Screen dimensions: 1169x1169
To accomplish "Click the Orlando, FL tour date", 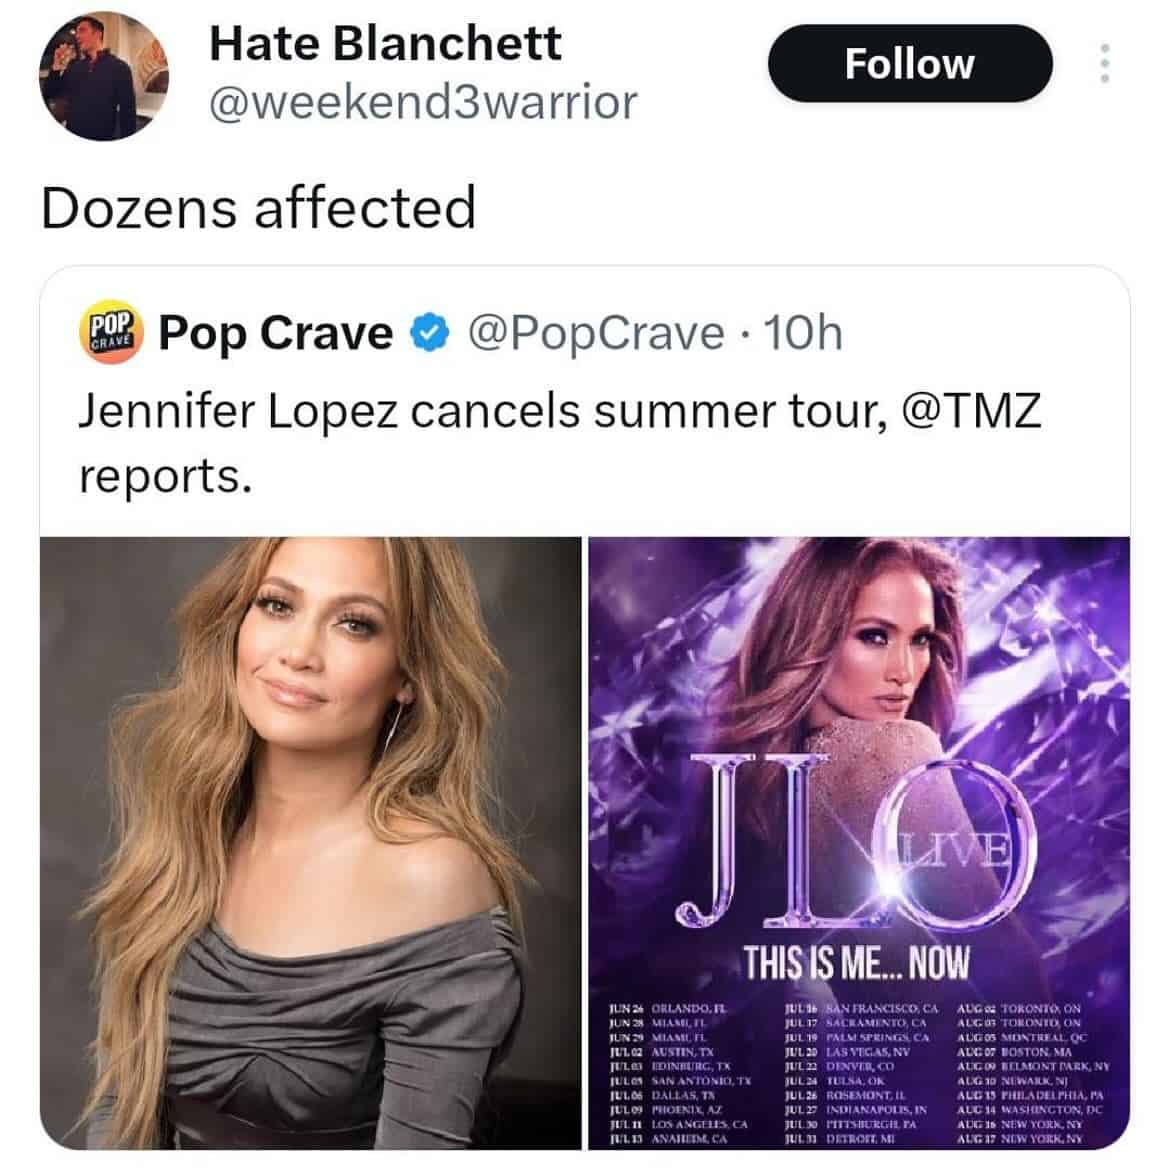I will pos(672,1009).
